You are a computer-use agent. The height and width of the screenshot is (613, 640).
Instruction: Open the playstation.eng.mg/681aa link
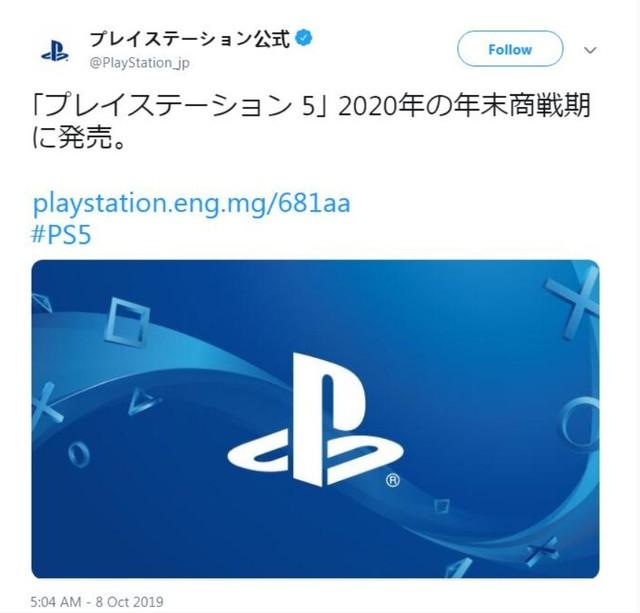191,203
